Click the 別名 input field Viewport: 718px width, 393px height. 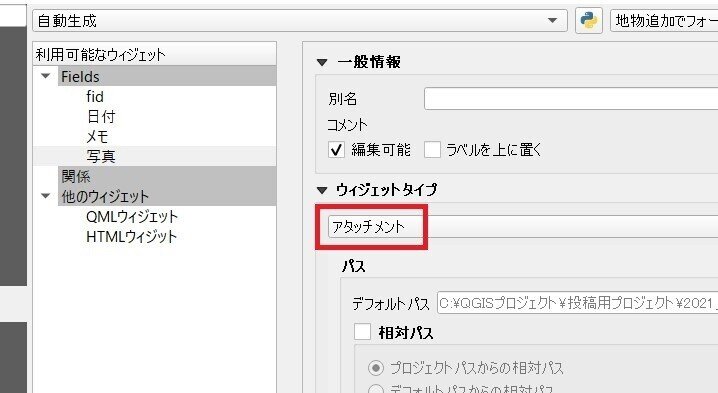tap(571, 99)
